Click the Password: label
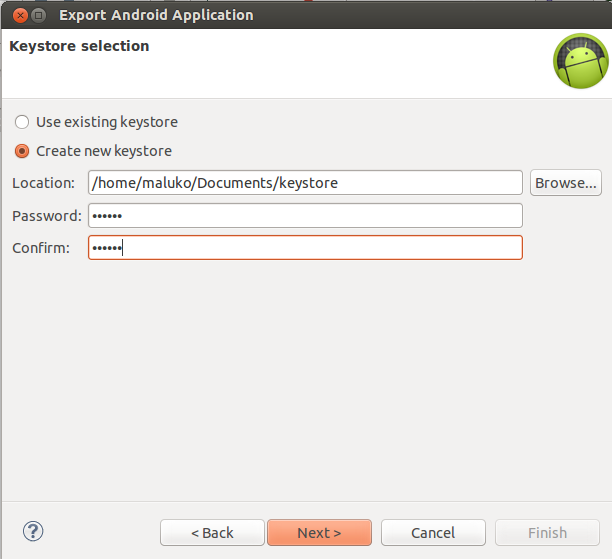Viewport: 612px width, 559px height. (47, 216)
